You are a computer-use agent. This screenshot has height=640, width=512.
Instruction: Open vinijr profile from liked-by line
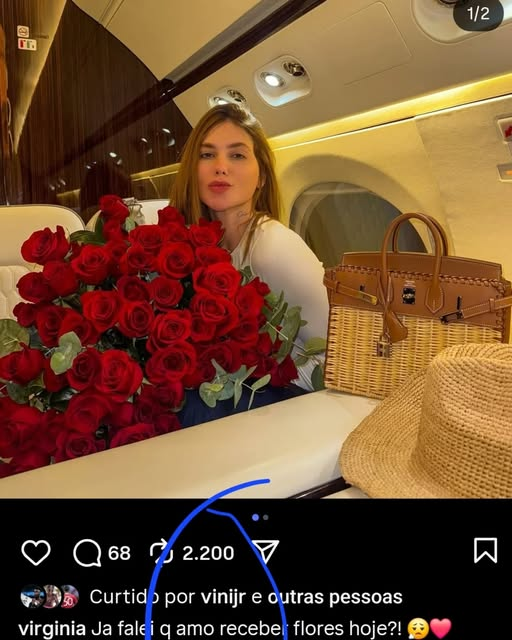(224, 597)
